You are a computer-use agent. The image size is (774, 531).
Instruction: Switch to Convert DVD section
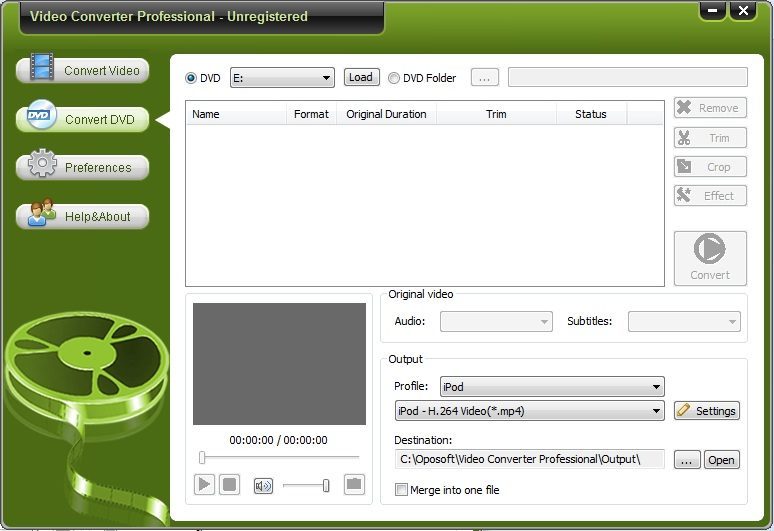[82, 119]
